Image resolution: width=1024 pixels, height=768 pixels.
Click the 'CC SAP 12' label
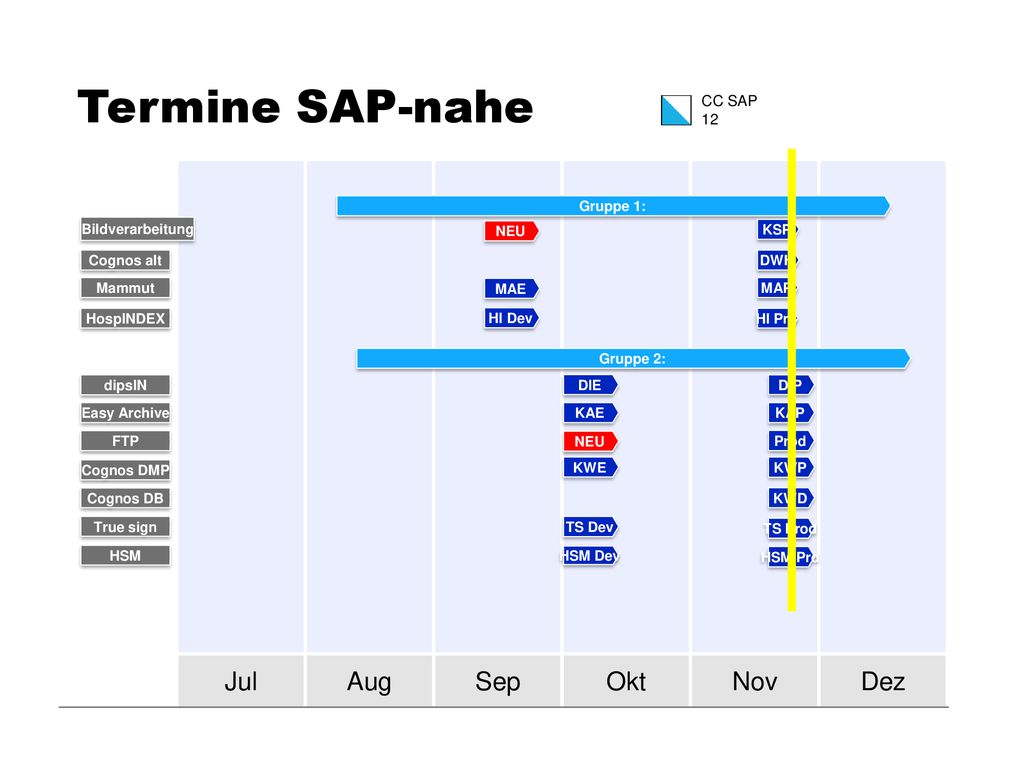click(729, 110)
